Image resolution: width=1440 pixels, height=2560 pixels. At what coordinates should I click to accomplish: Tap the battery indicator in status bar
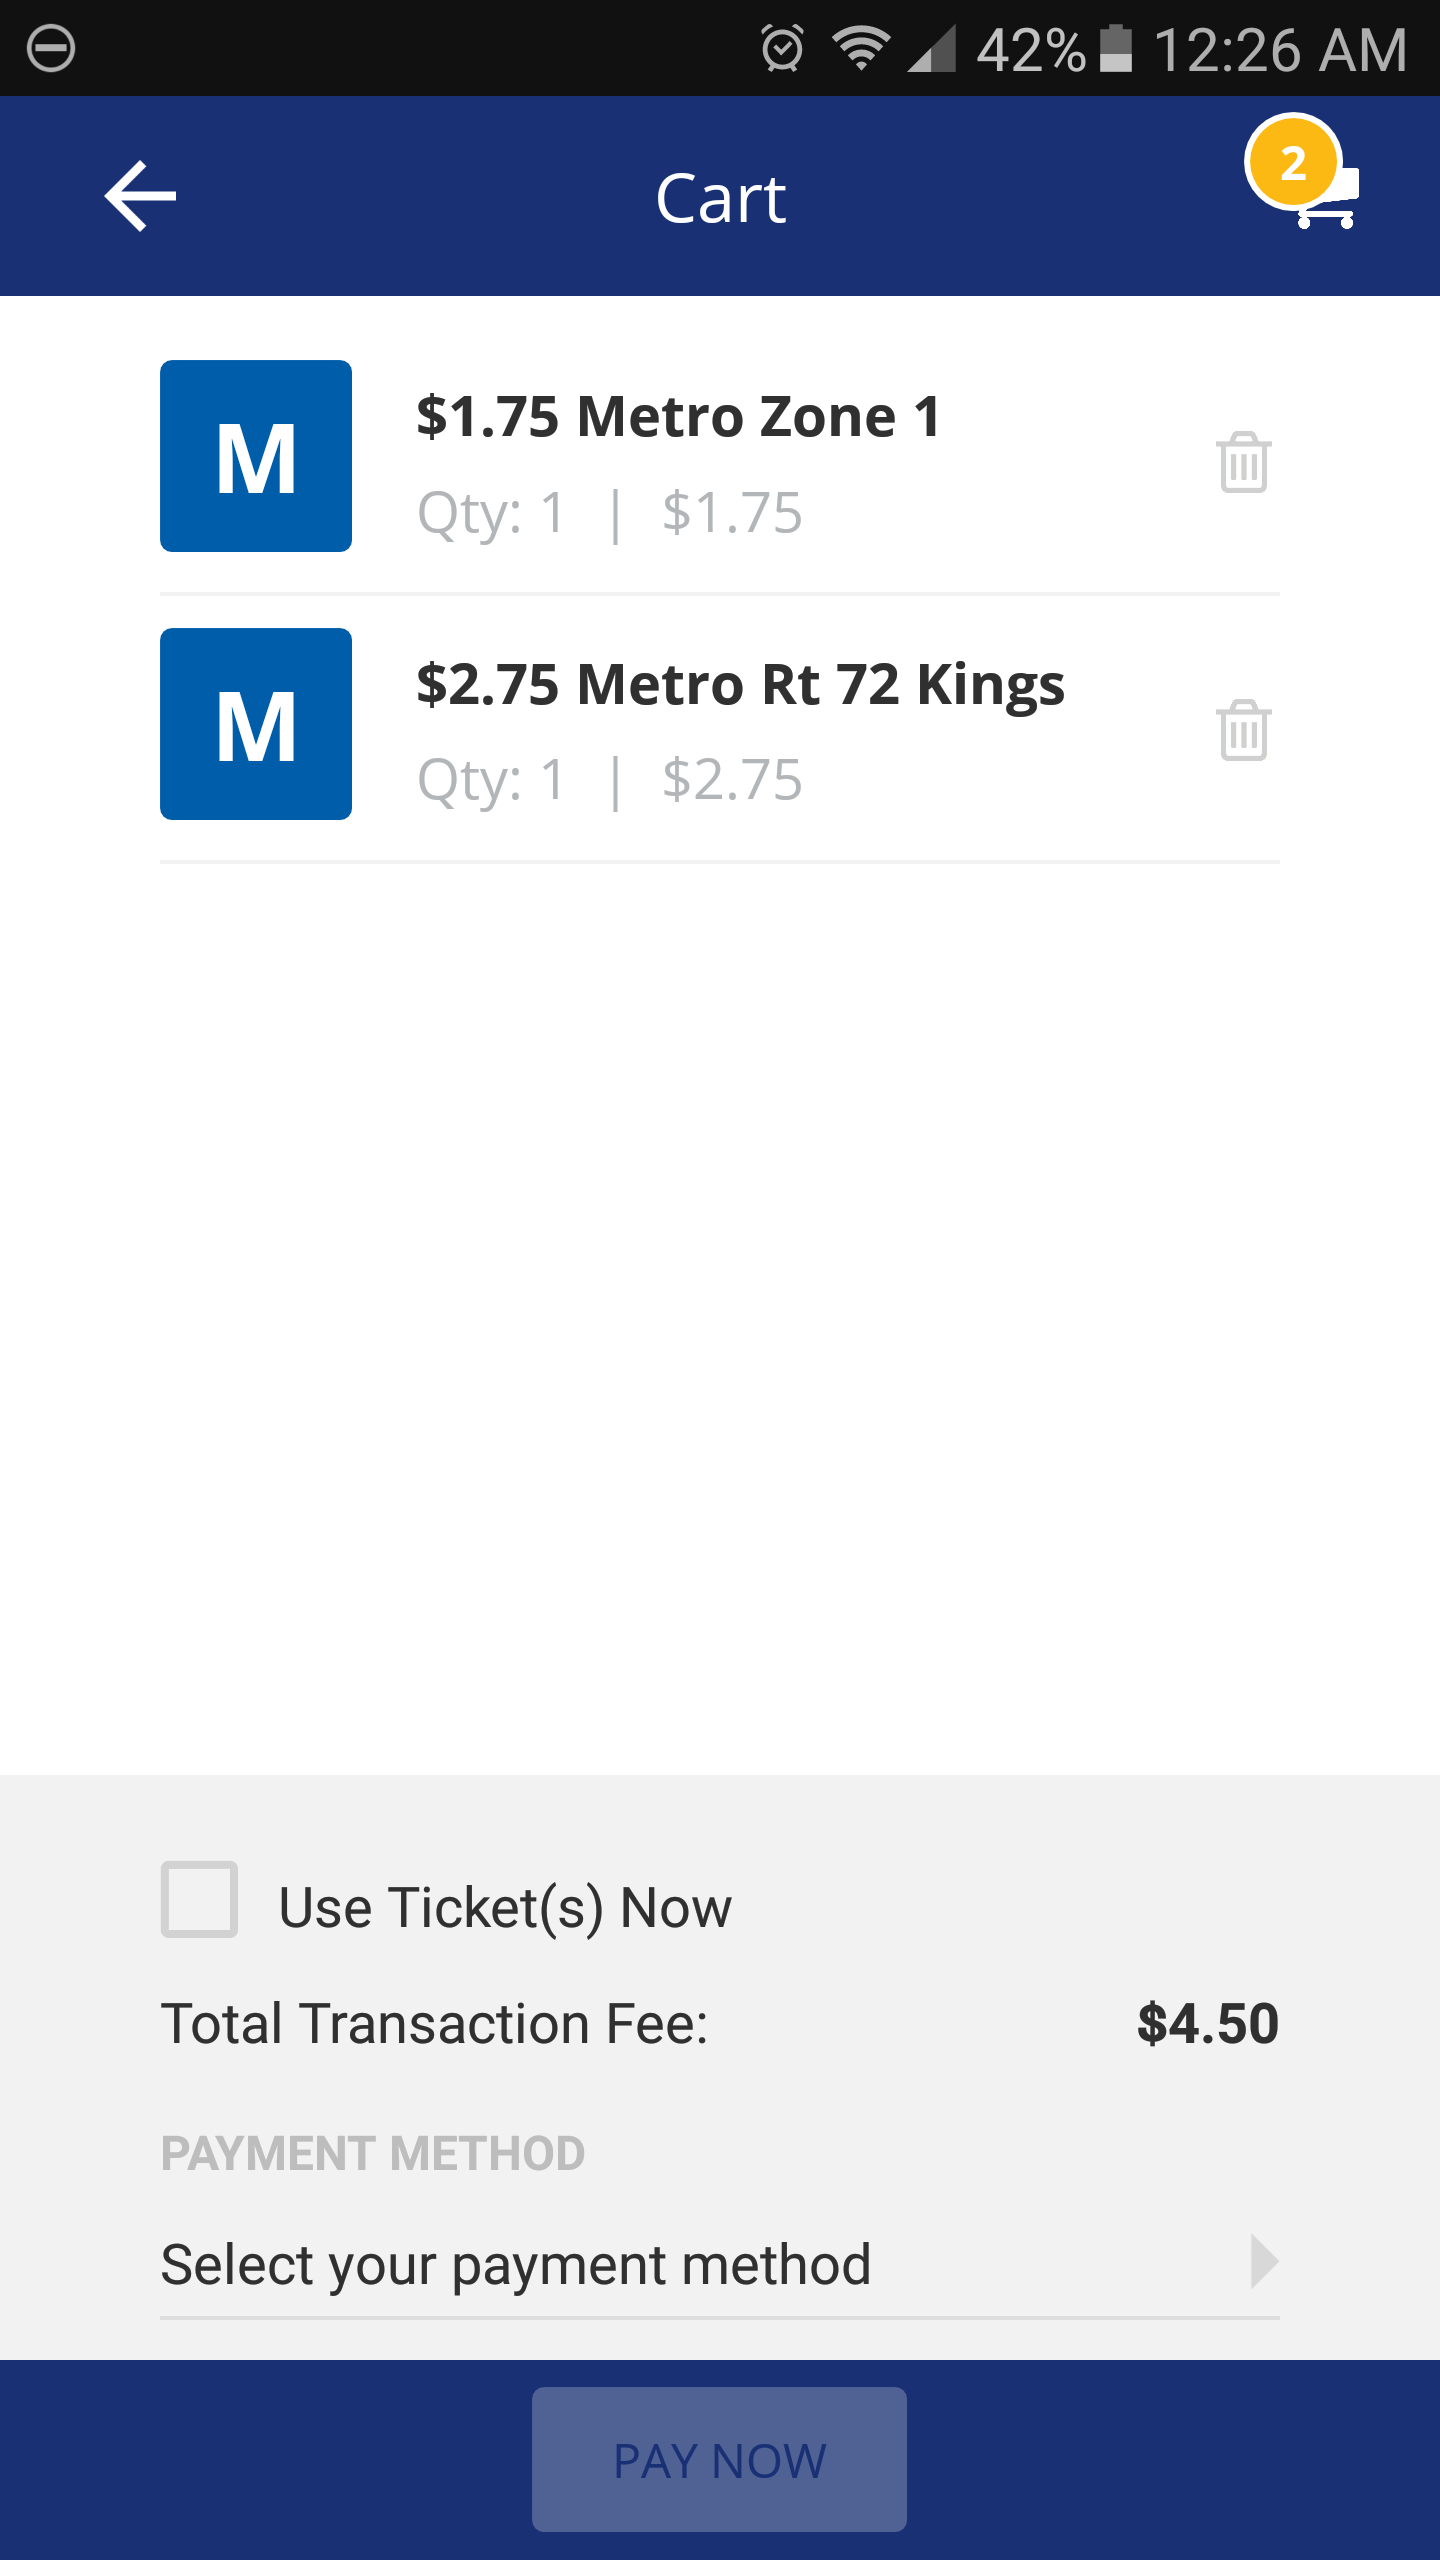[1116, 48]
